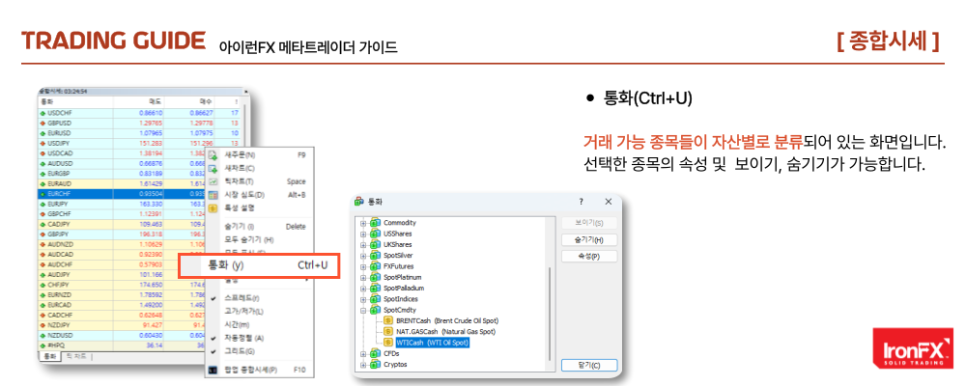The width and height of the screenshot is (966, 386).
Task: Click the Specification (특성 설명) yellow icon
Action: click(213, 208)
